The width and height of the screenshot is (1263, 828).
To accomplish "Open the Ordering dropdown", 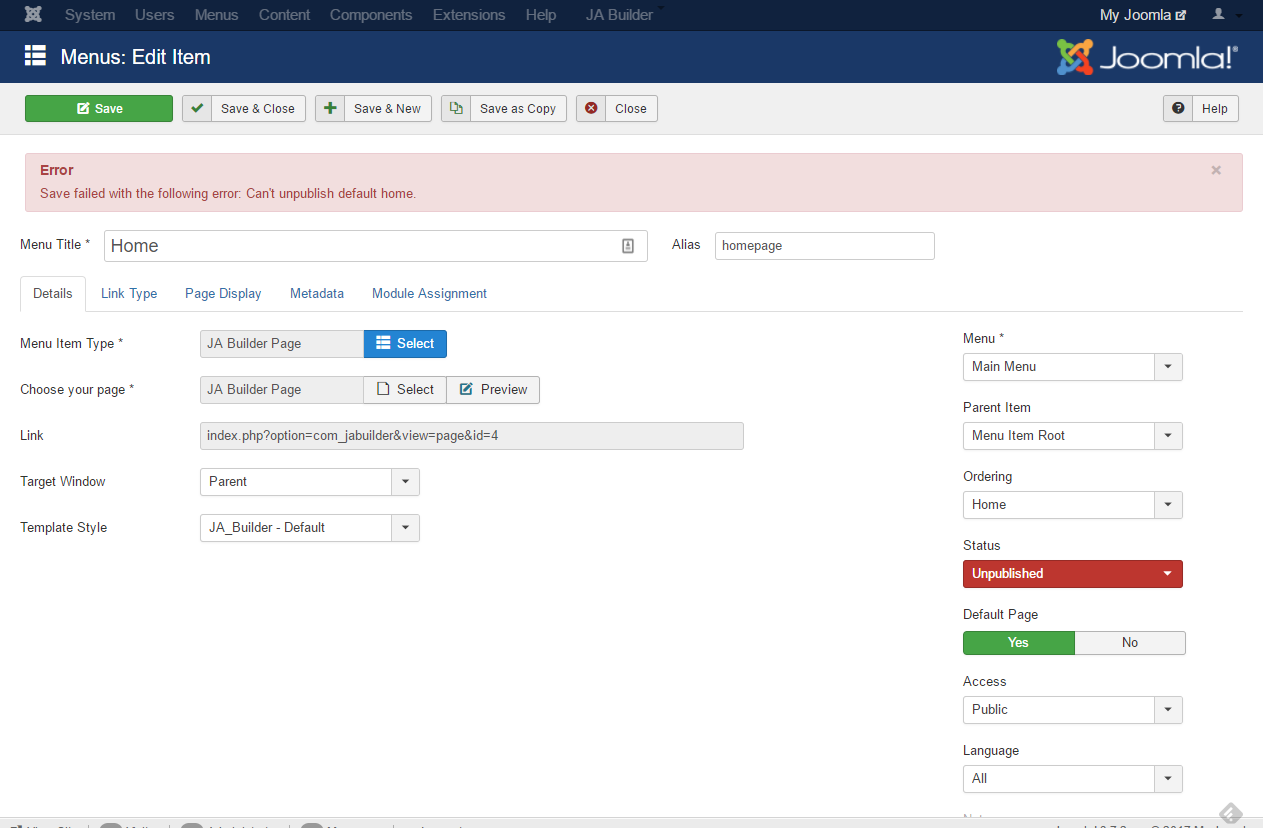I will (x=1073, y=504).
